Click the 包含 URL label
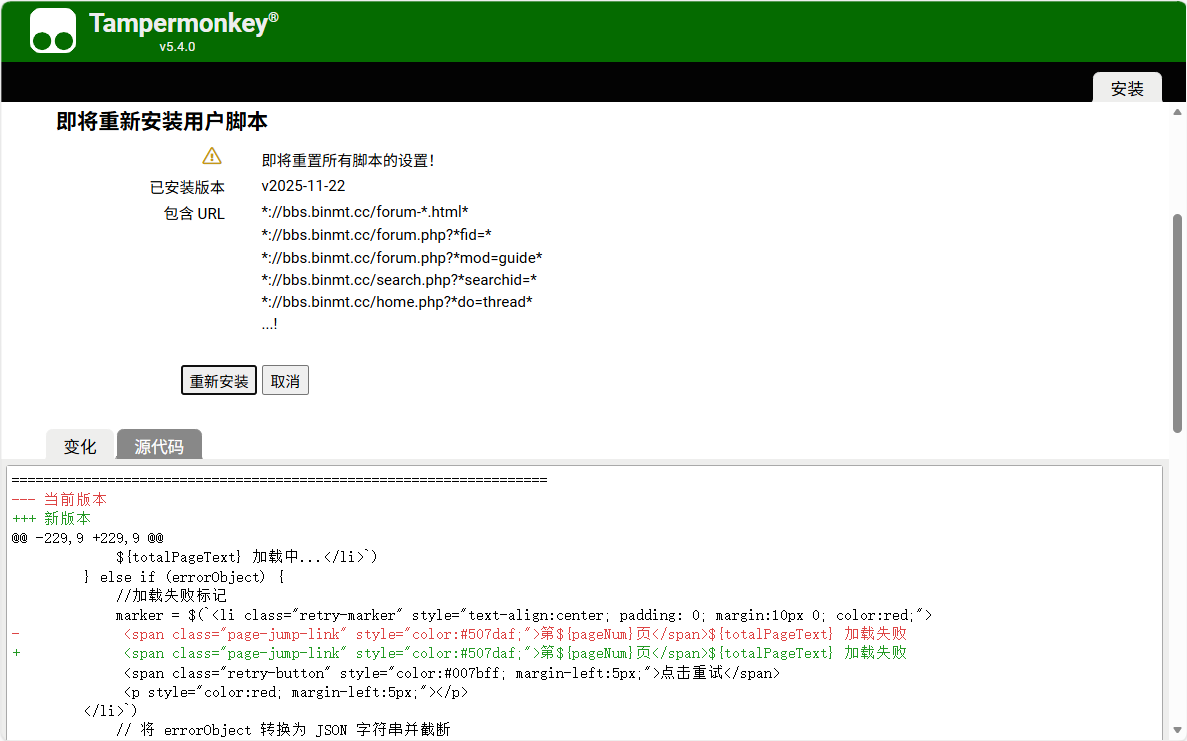 pyautogui.click(x=194, y=213)
